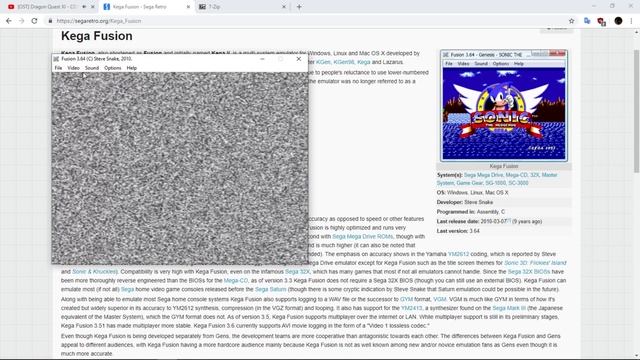Open Game Gear link in infobox
Image resolution: width=640 pixels, height=360 pixels.
point(469,183)
